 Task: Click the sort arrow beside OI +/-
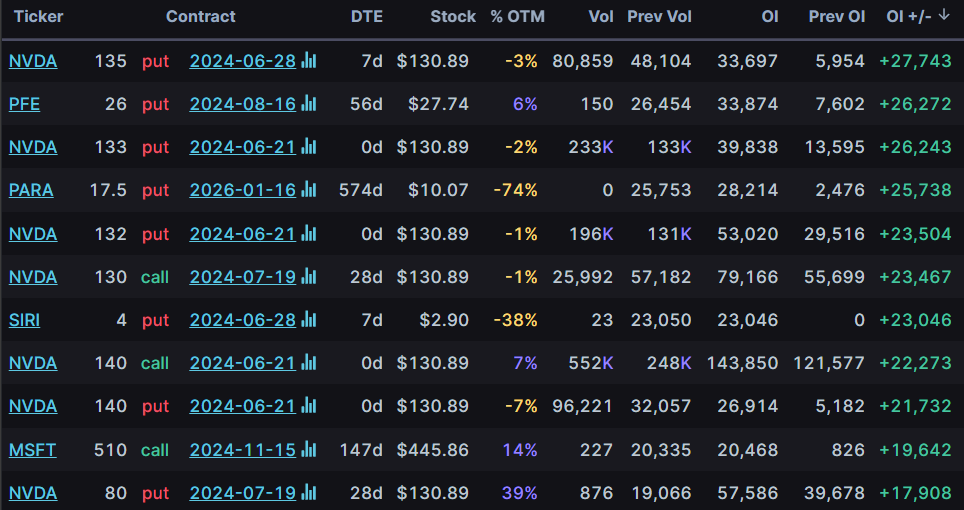(944, 15)
